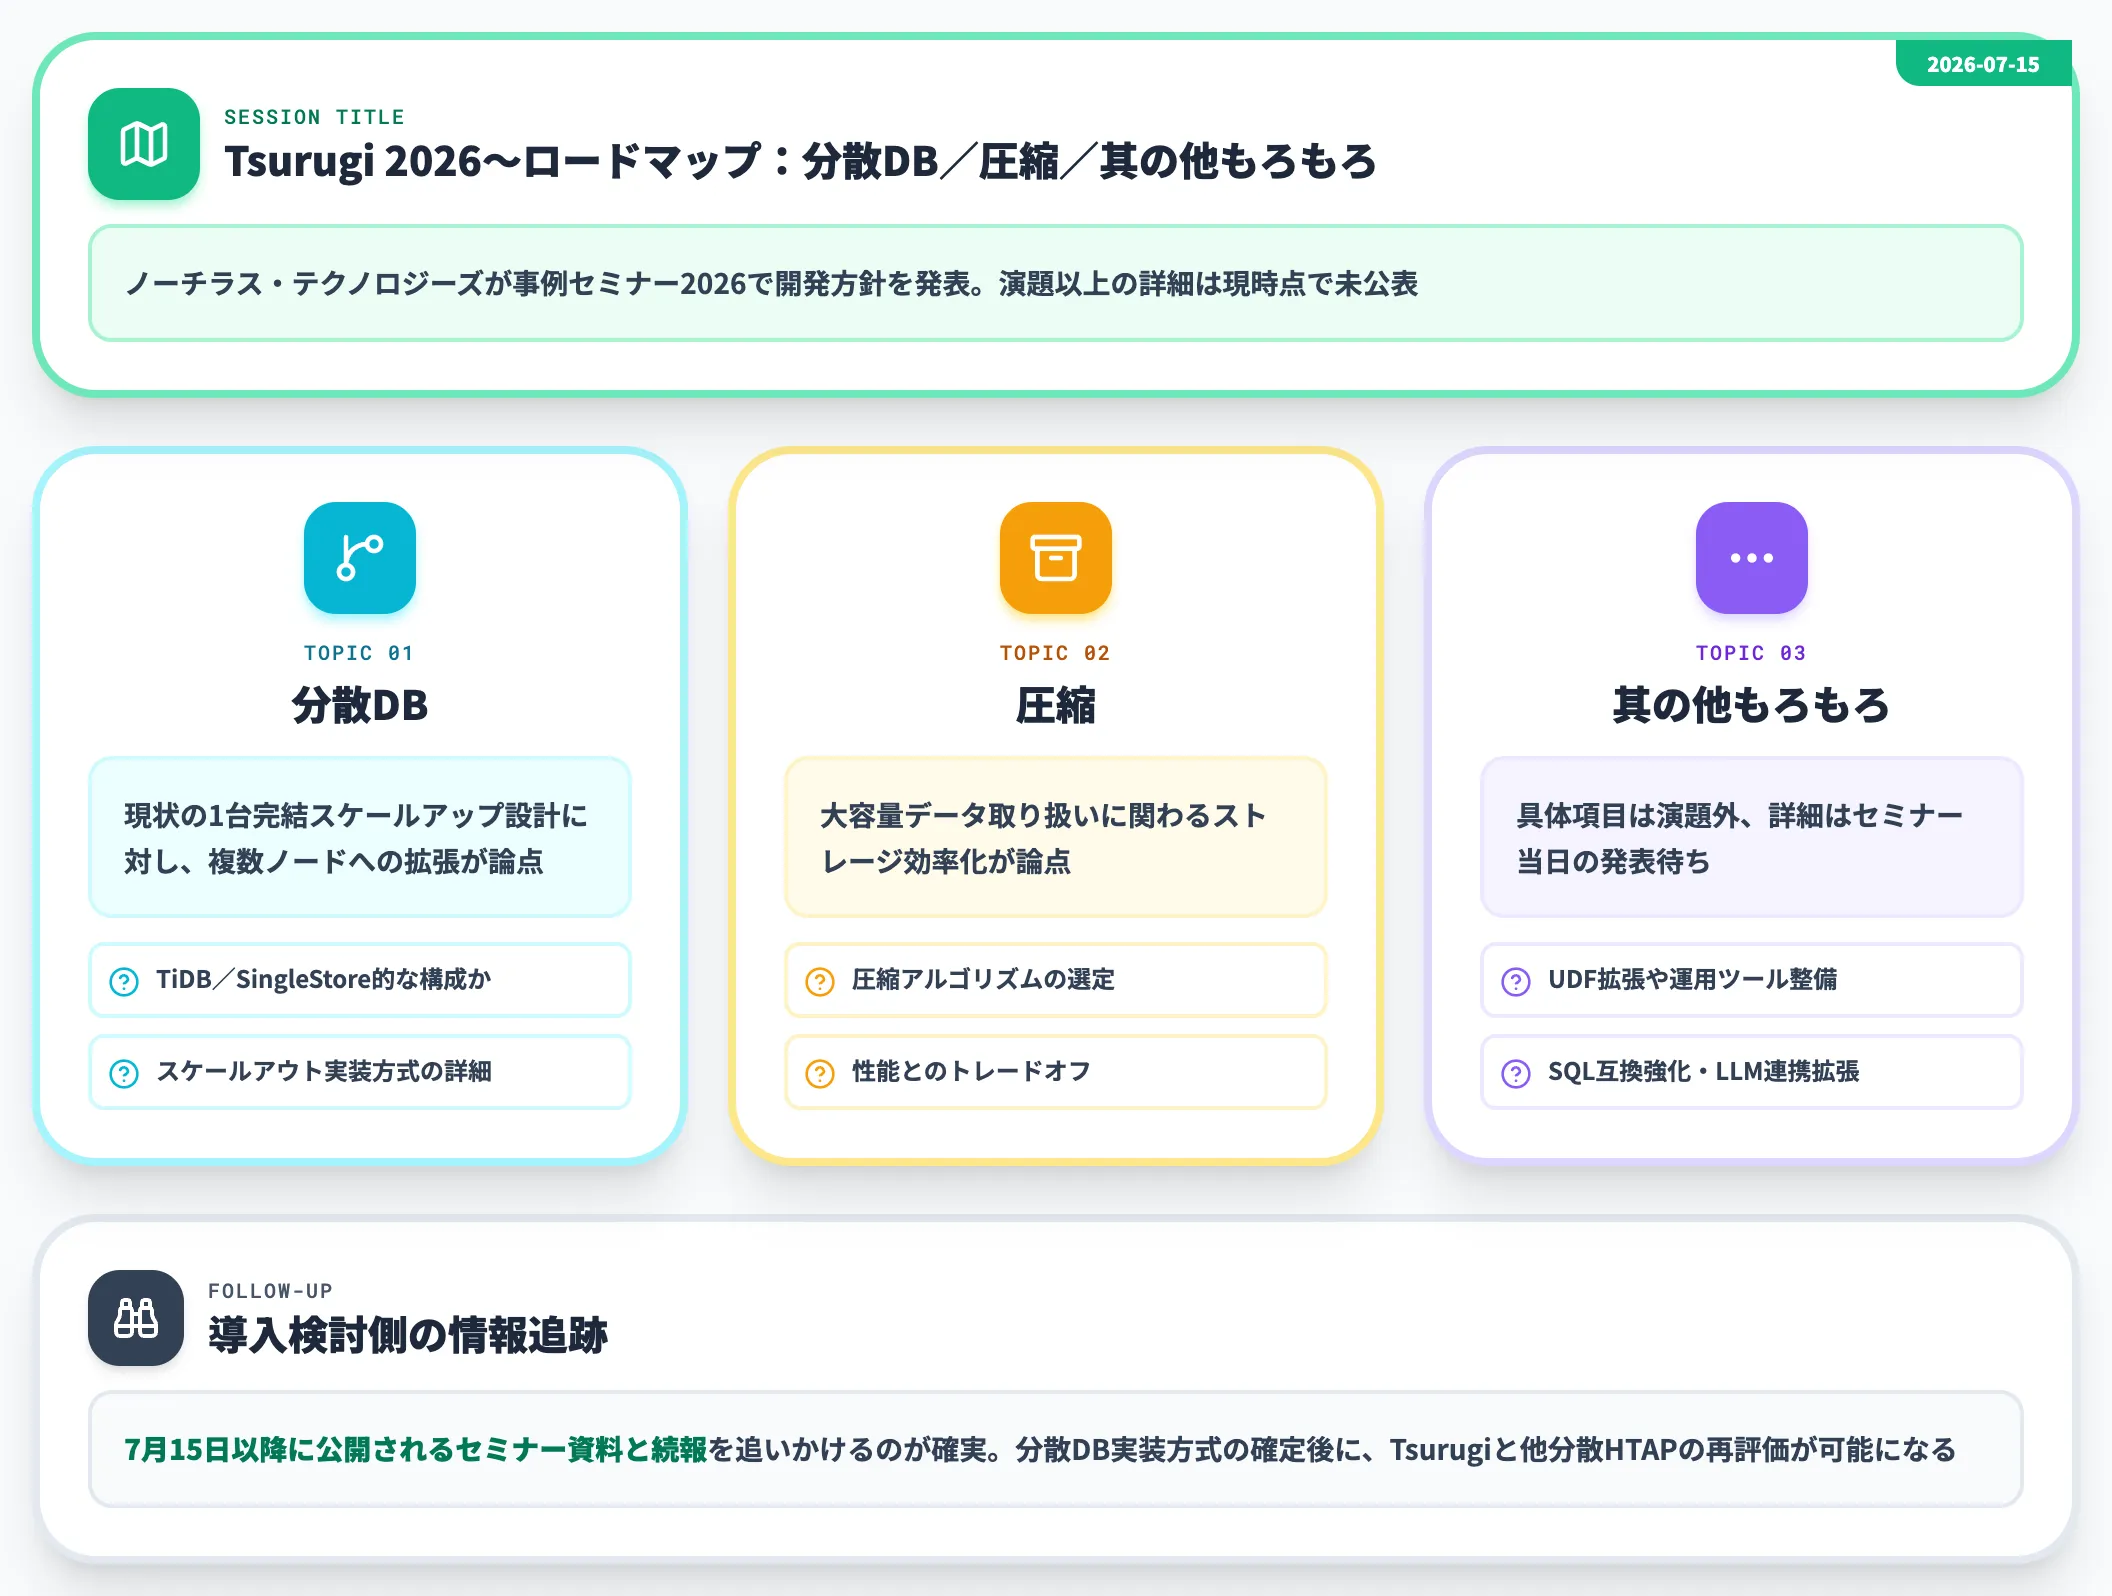Screen dimensions: 2112x1596
Task: Click the 現状の1台完結スケールアップ設計 description box
Action: (360, 837)
